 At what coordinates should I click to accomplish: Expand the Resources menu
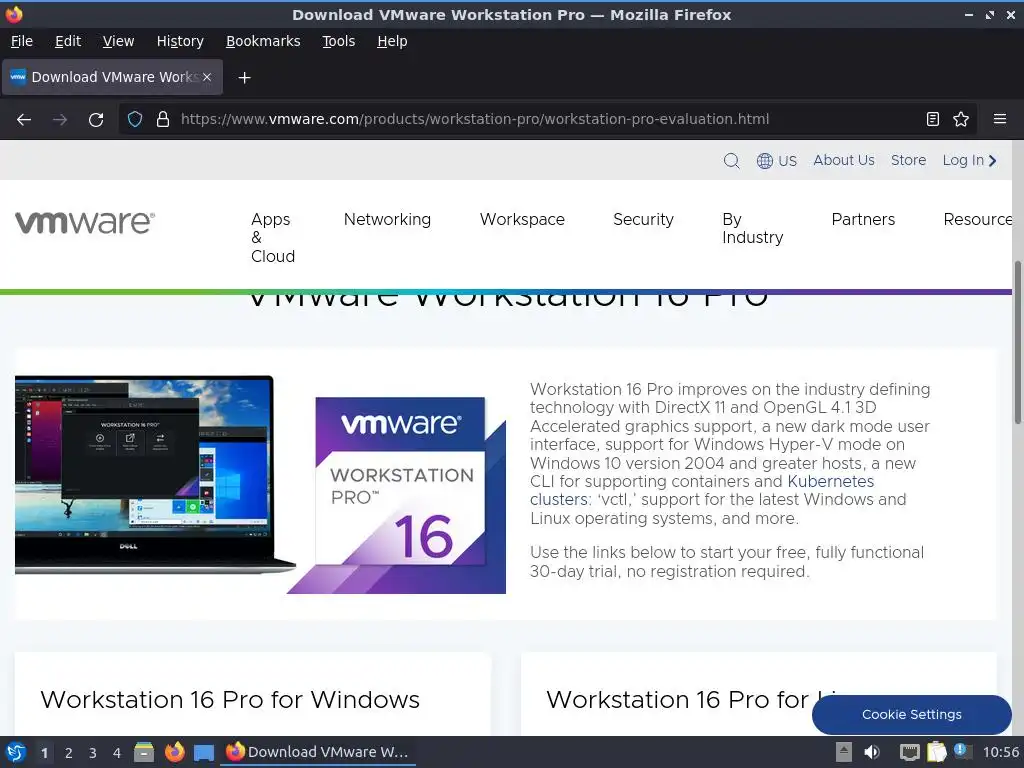pos(978,219)
